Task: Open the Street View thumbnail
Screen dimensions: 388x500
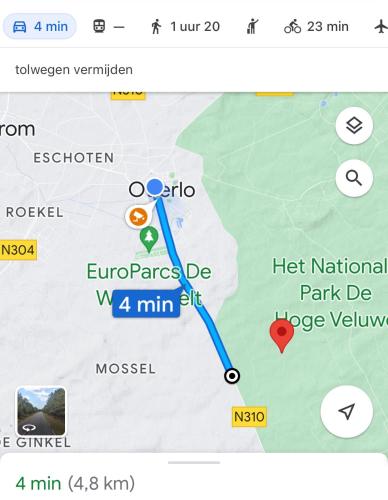Action: click(x=41, y=411)
